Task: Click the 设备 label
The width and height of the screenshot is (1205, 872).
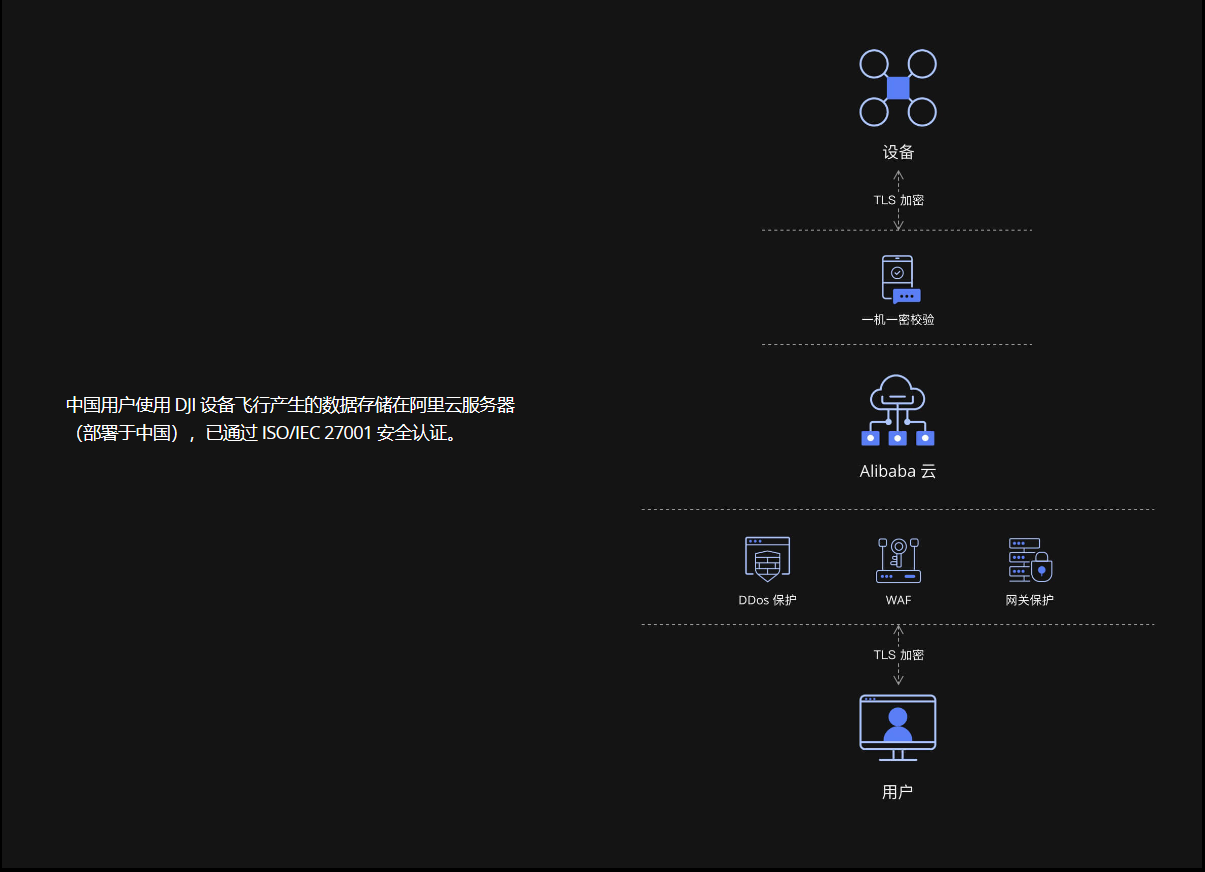Action: (898, 152)
